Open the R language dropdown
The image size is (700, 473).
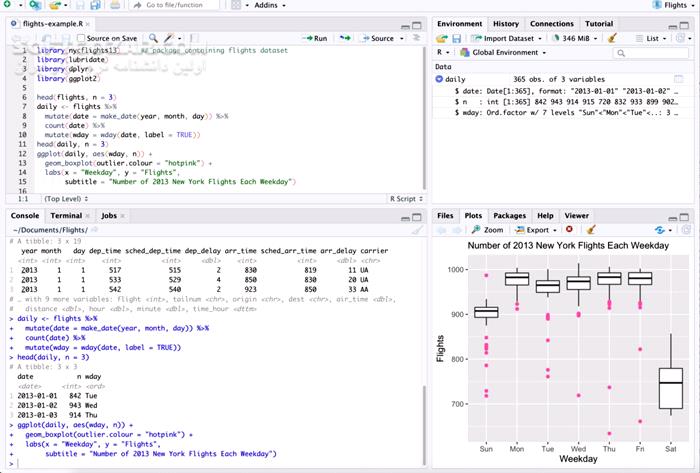(443, 52)
